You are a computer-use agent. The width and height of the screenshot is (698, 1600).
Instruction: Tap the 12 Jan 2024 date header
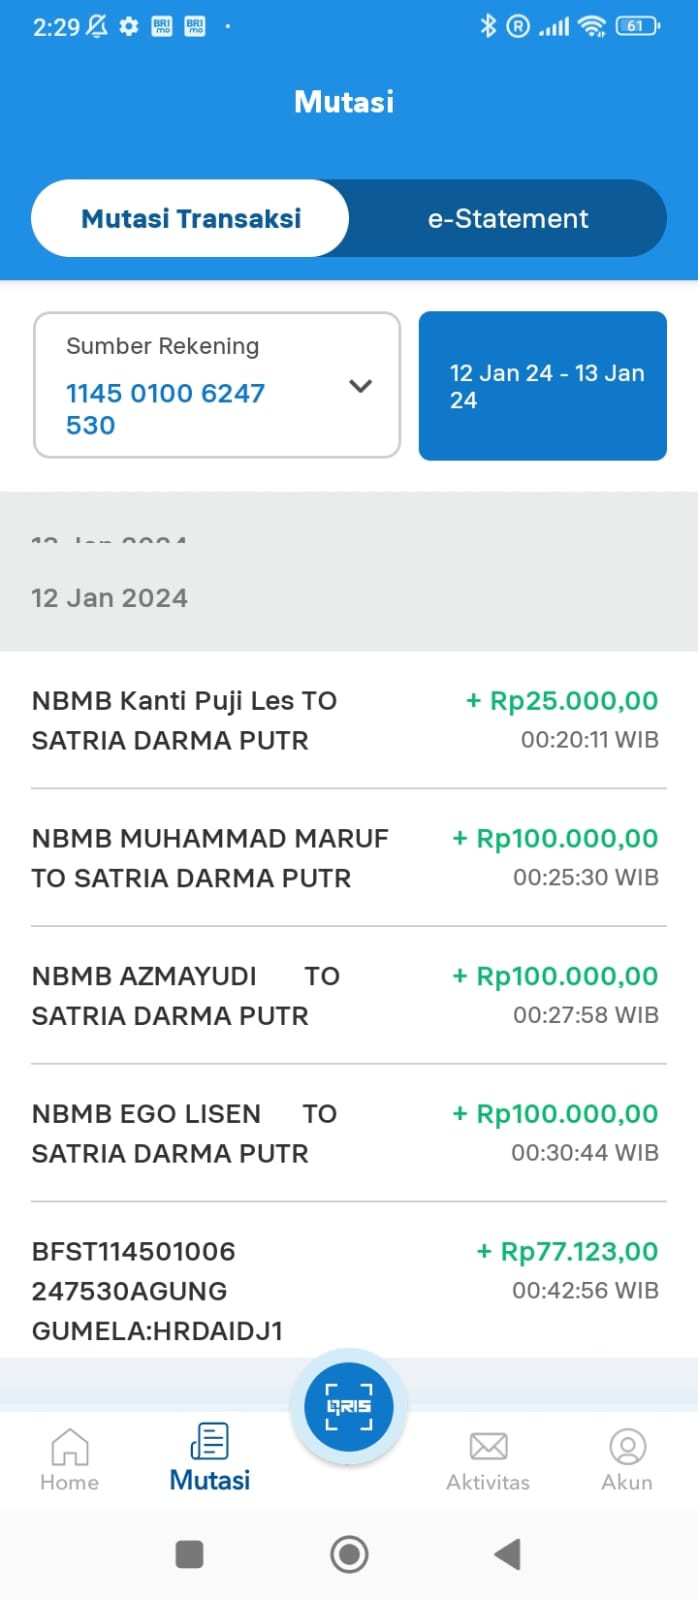pyautogui.click(x=110, y=598)
